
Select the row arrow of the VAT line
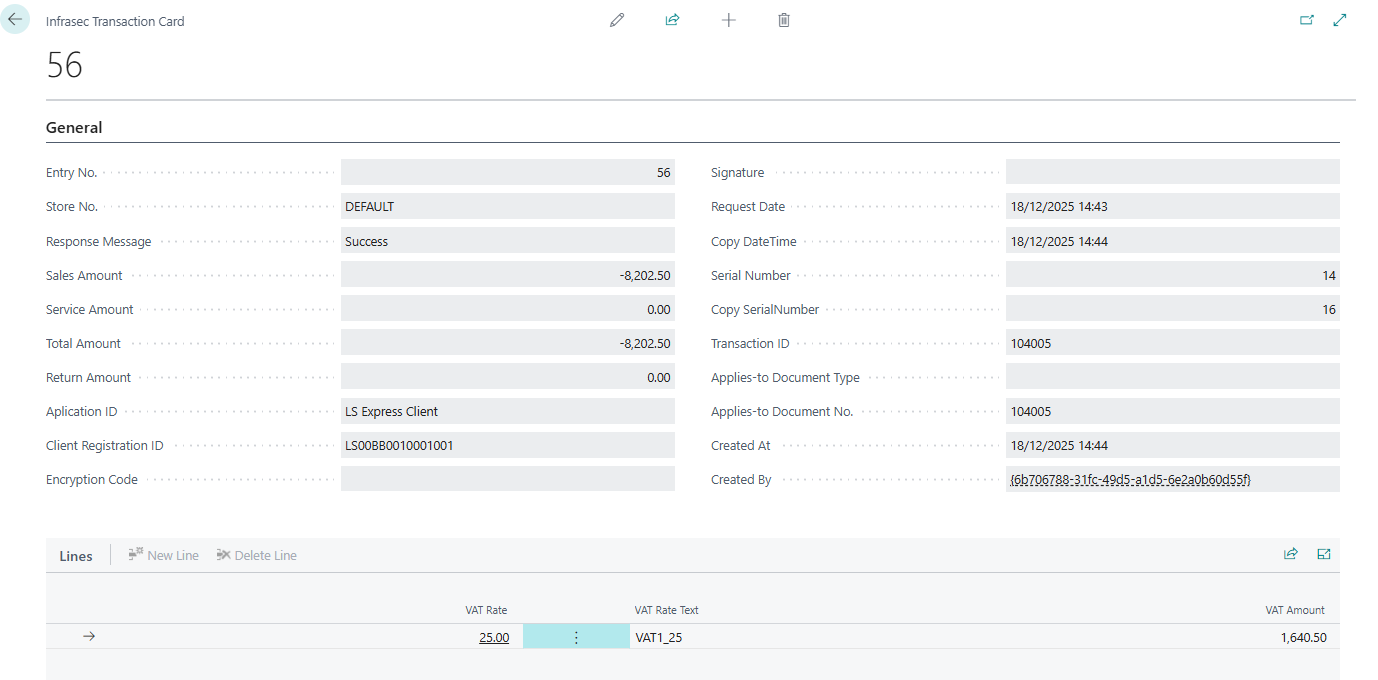click(89, 636)
